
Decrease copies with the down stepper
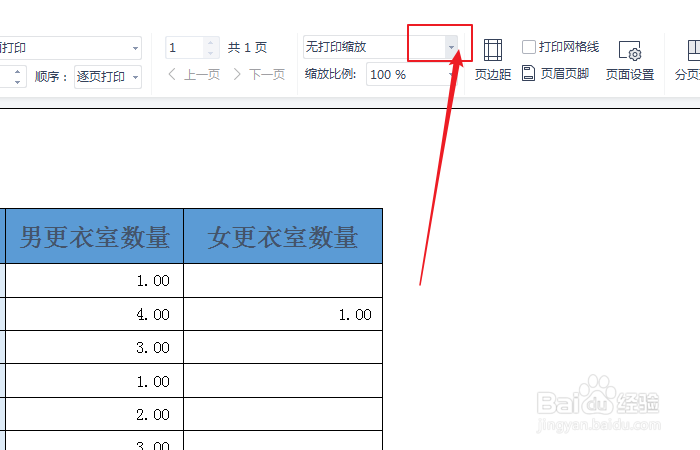pyautogui.click(x=17, y=82)
